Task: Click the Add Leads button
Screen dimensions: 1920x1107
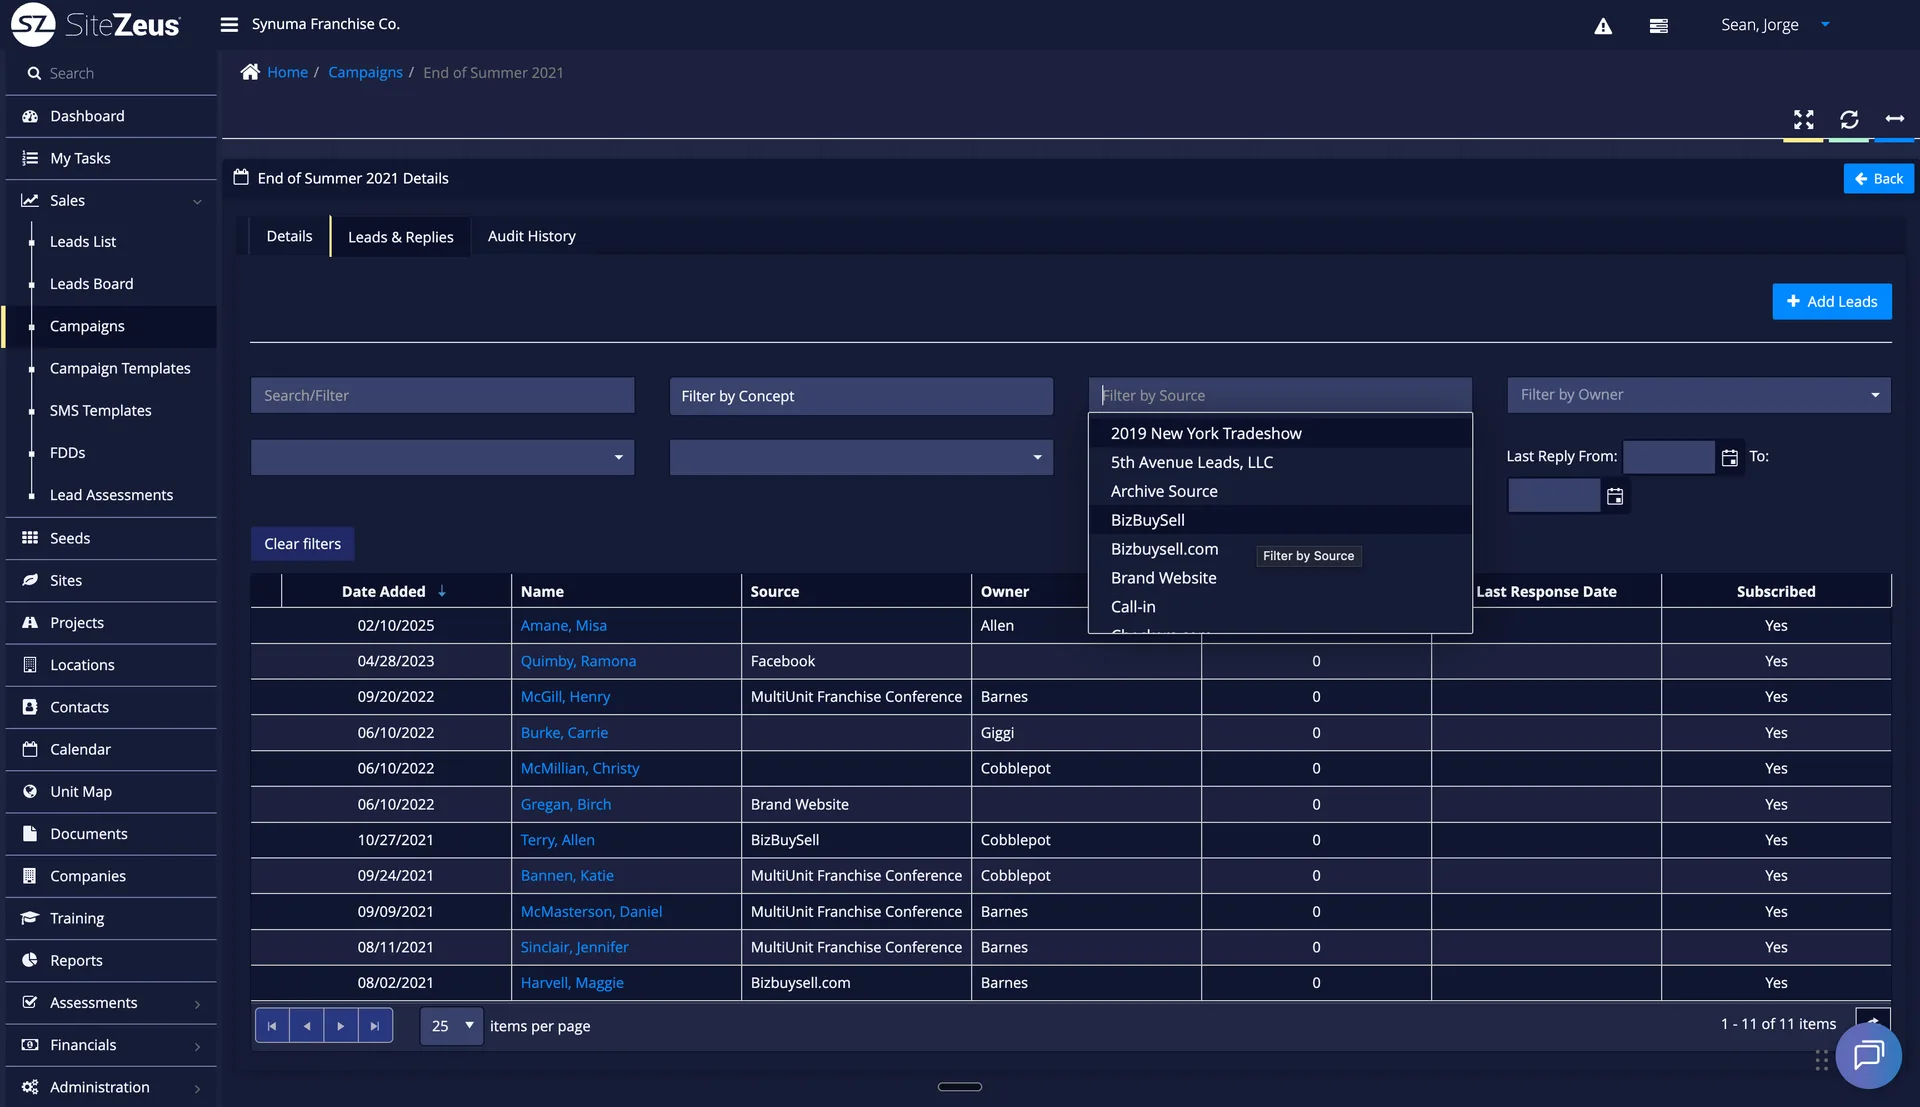Action: tap(1831, 301)
